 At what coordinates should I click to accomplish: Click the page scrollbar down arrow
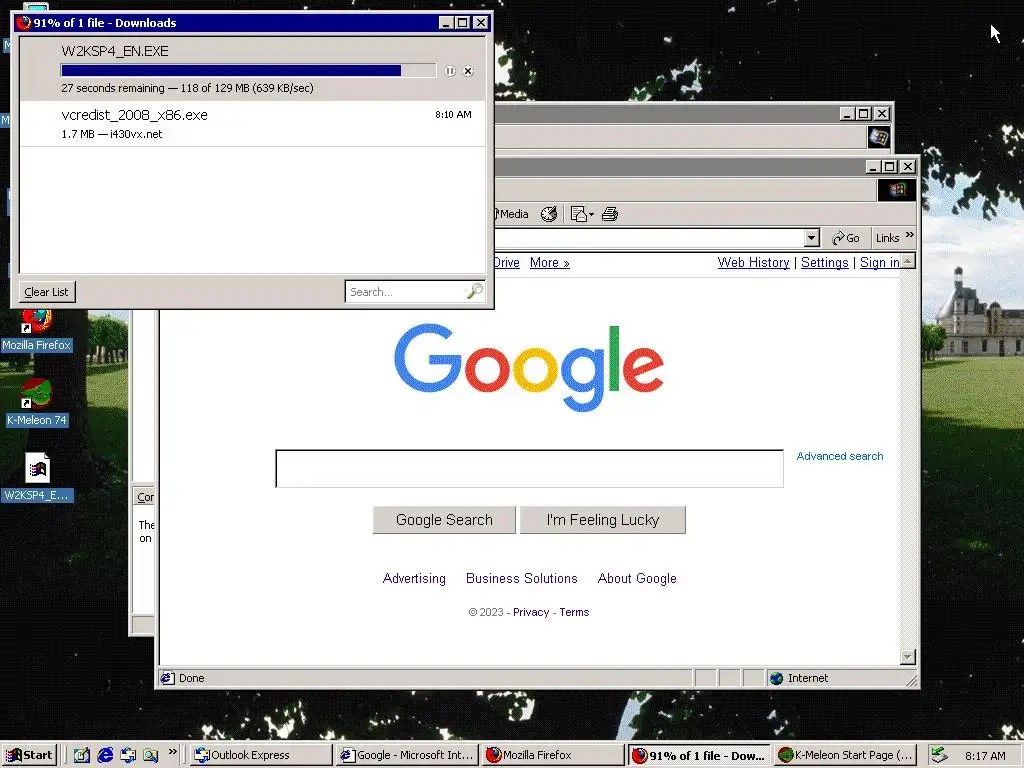(908, 656)
